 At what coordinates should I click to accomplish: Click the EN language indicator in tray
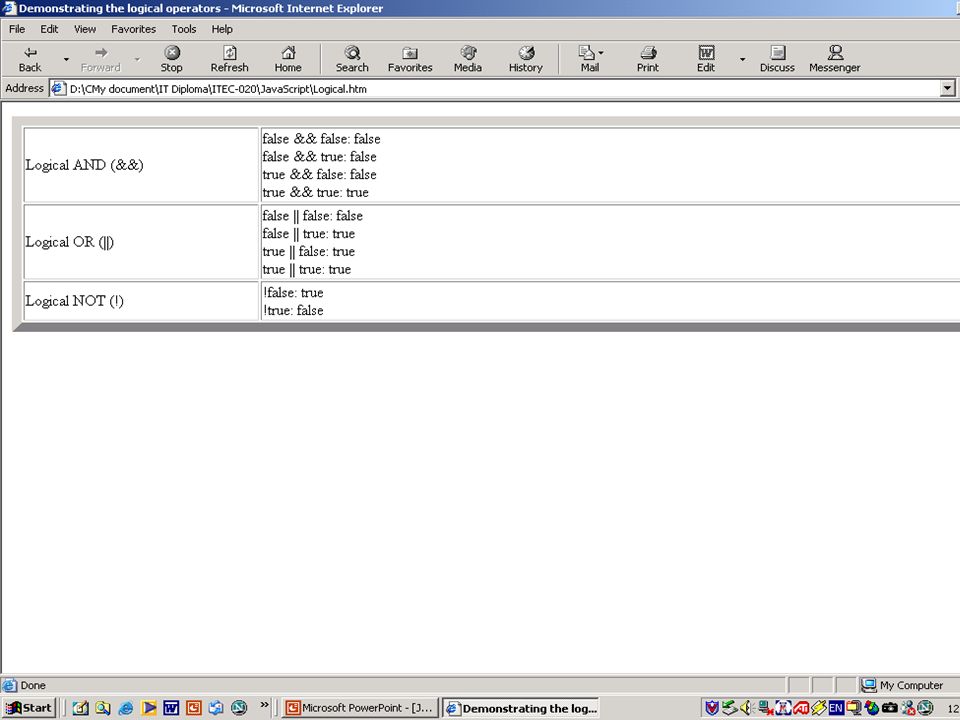click(836, 708)
